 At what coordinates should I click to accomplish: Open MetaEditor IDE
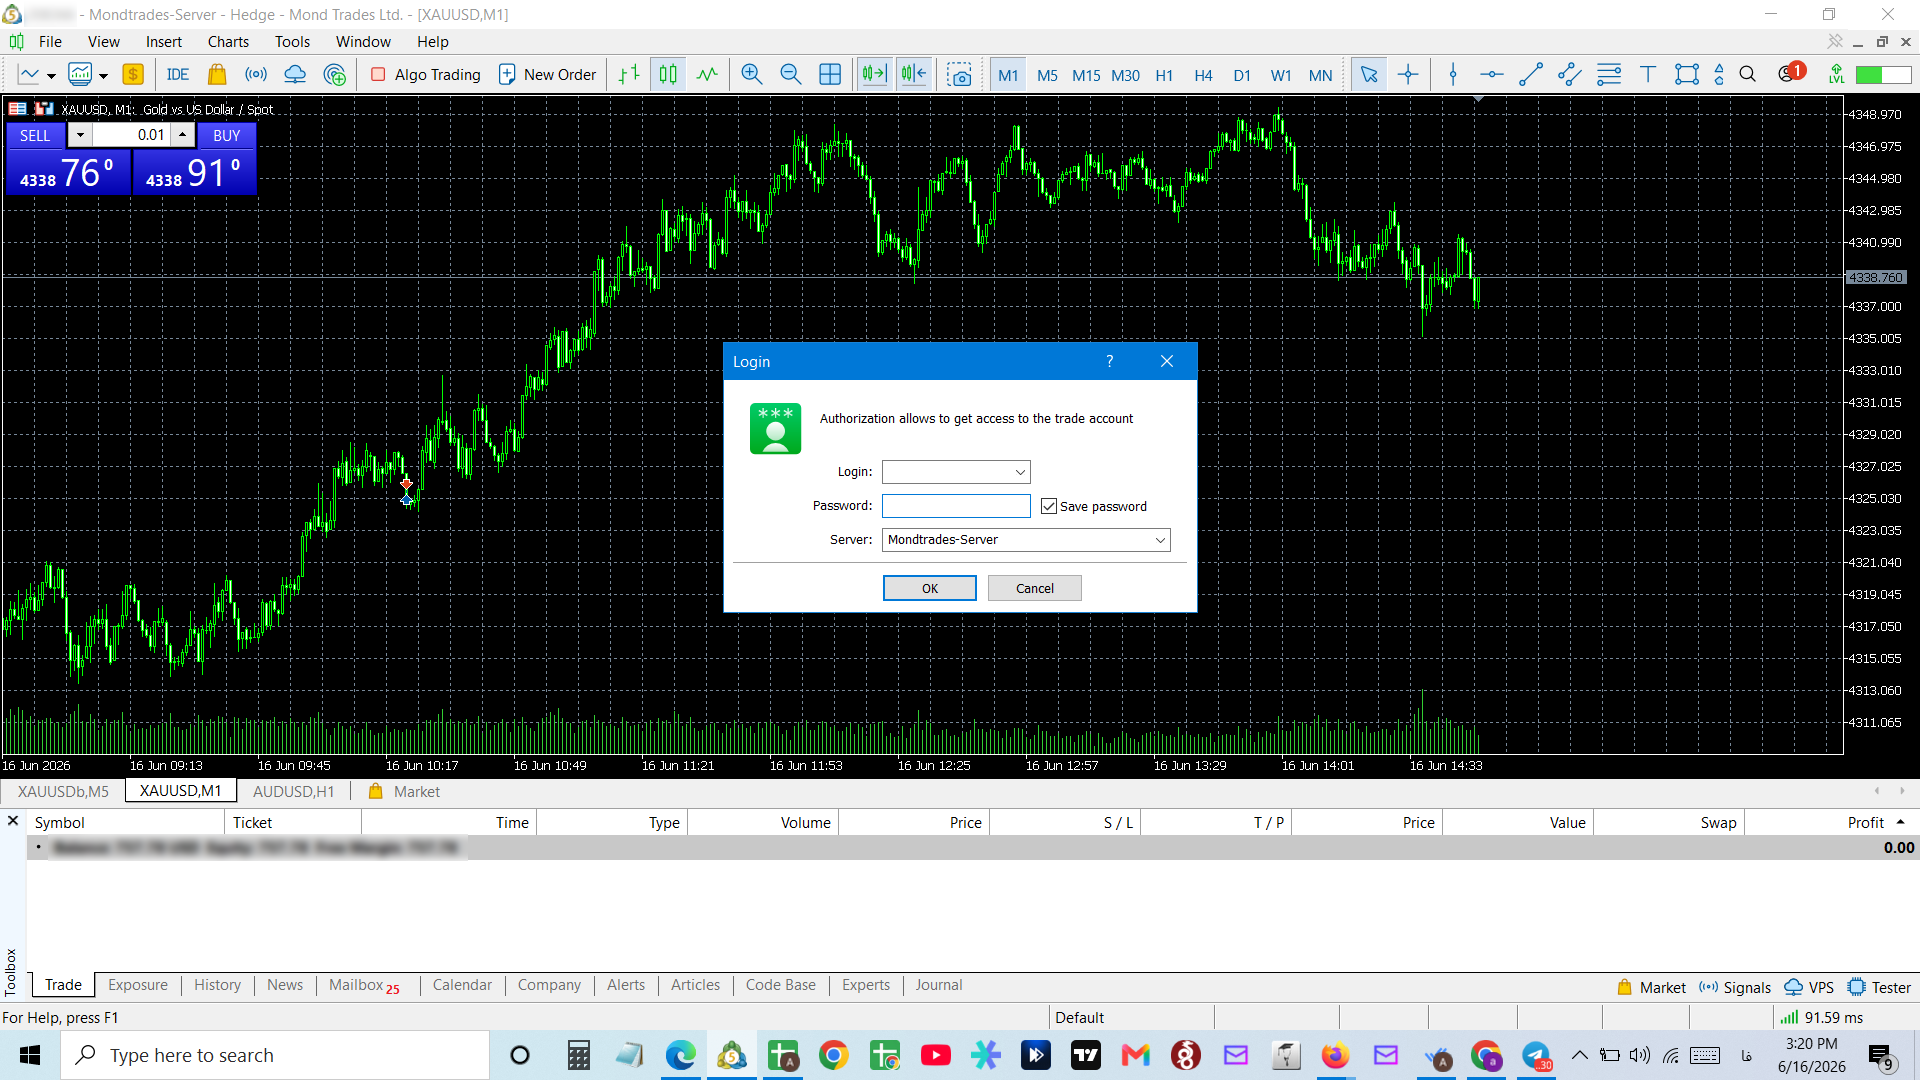tap(178, 75)
